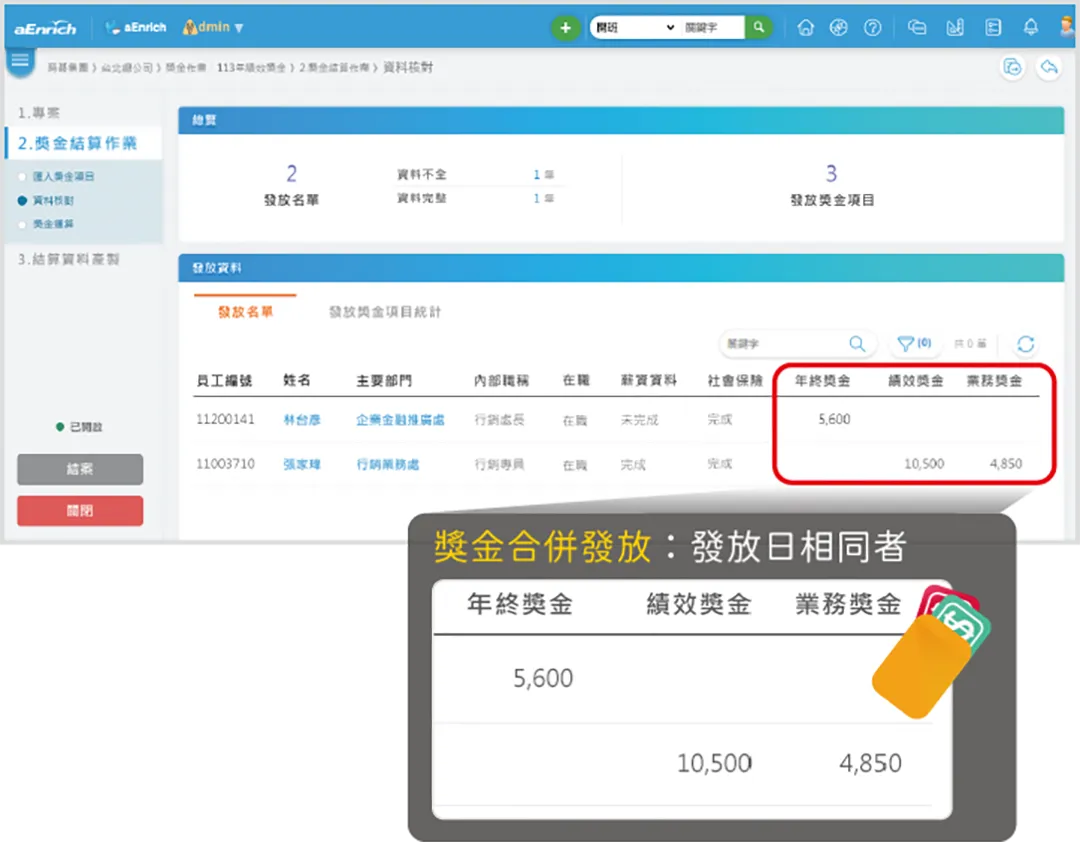Click the refresh icon above the roster table
This screenshot has height=842, width=1080.
pos(1025,344)
